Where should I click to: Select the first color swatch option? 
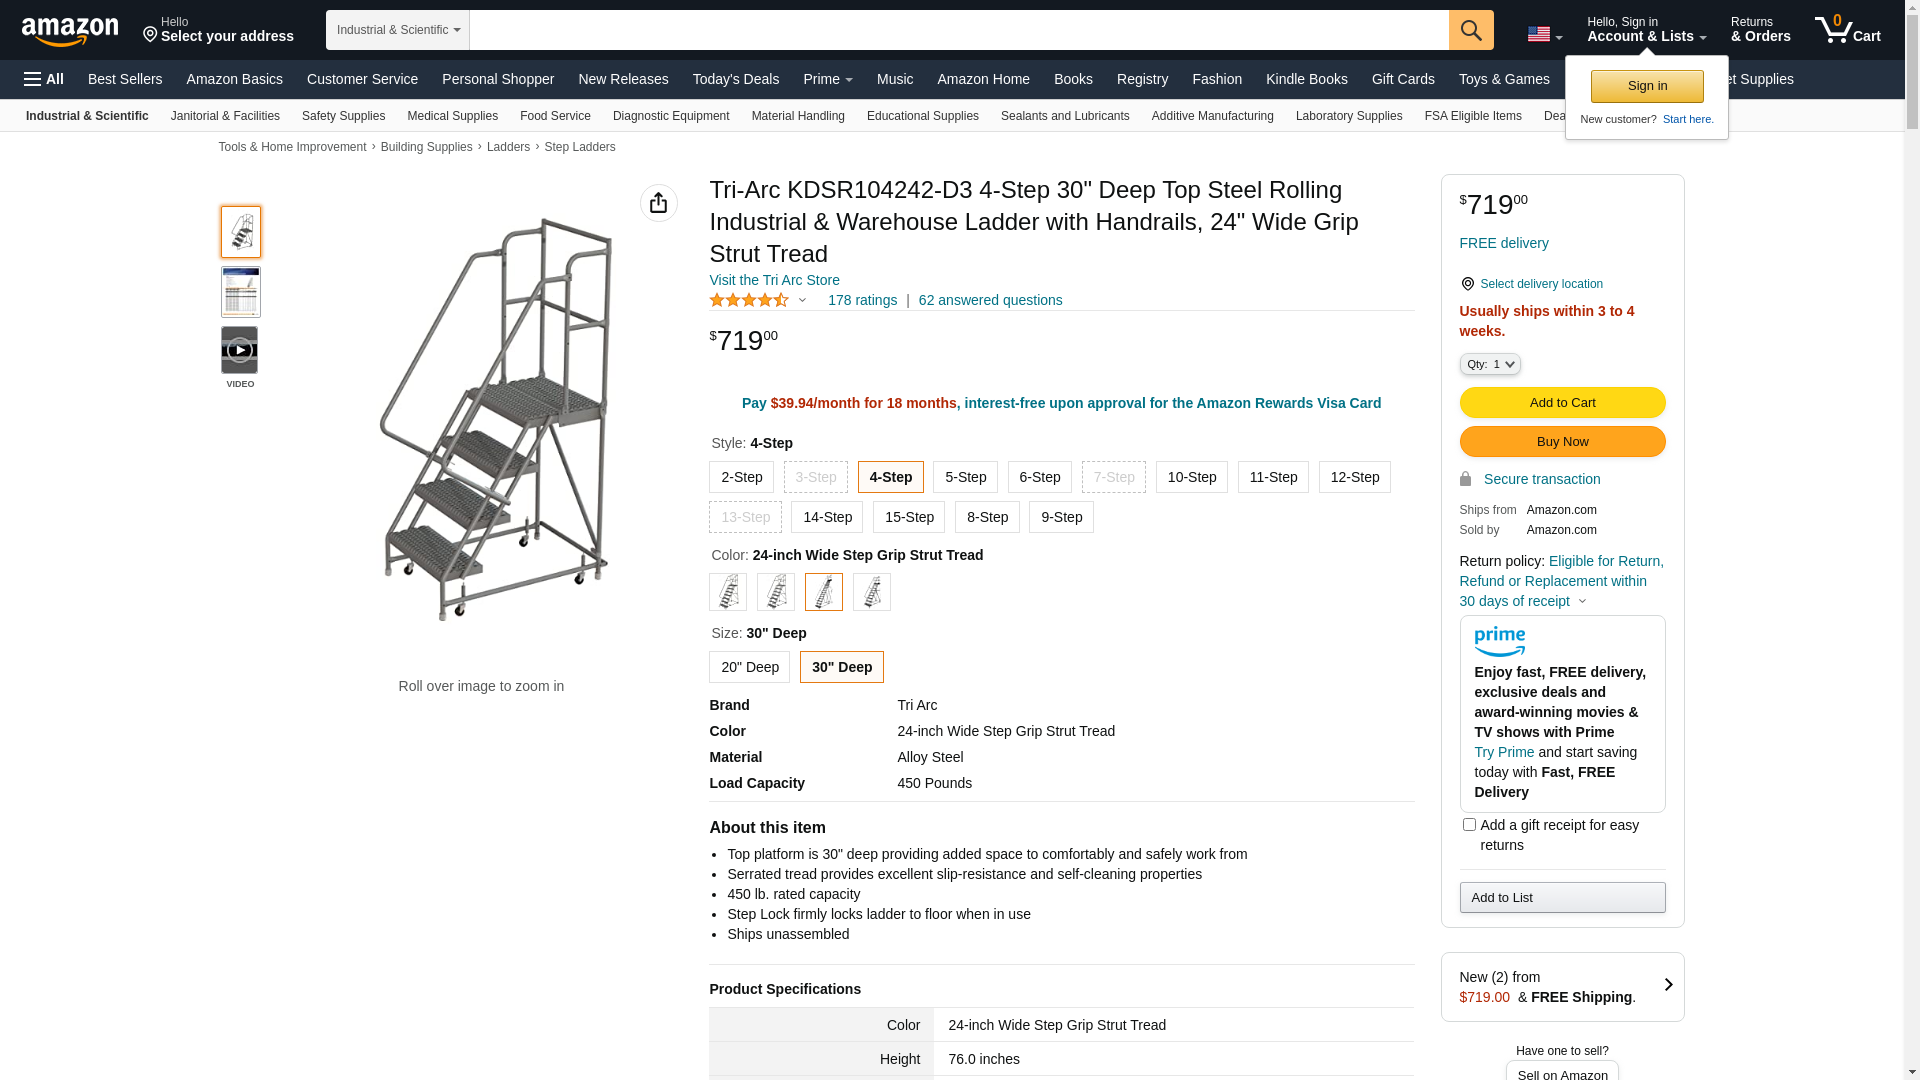[x=728, y=592]
